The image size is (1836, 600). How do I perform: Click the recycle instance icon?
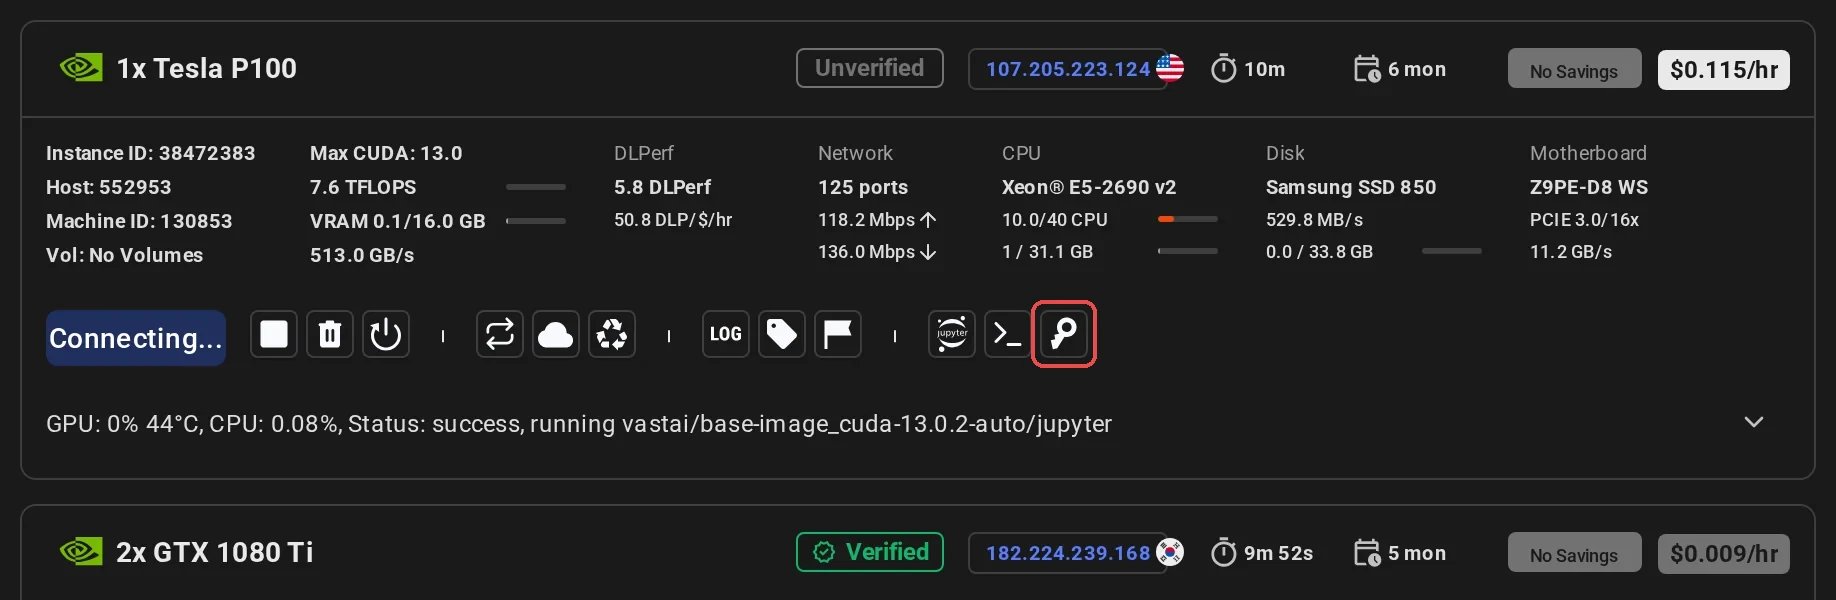tap(612, 334)
